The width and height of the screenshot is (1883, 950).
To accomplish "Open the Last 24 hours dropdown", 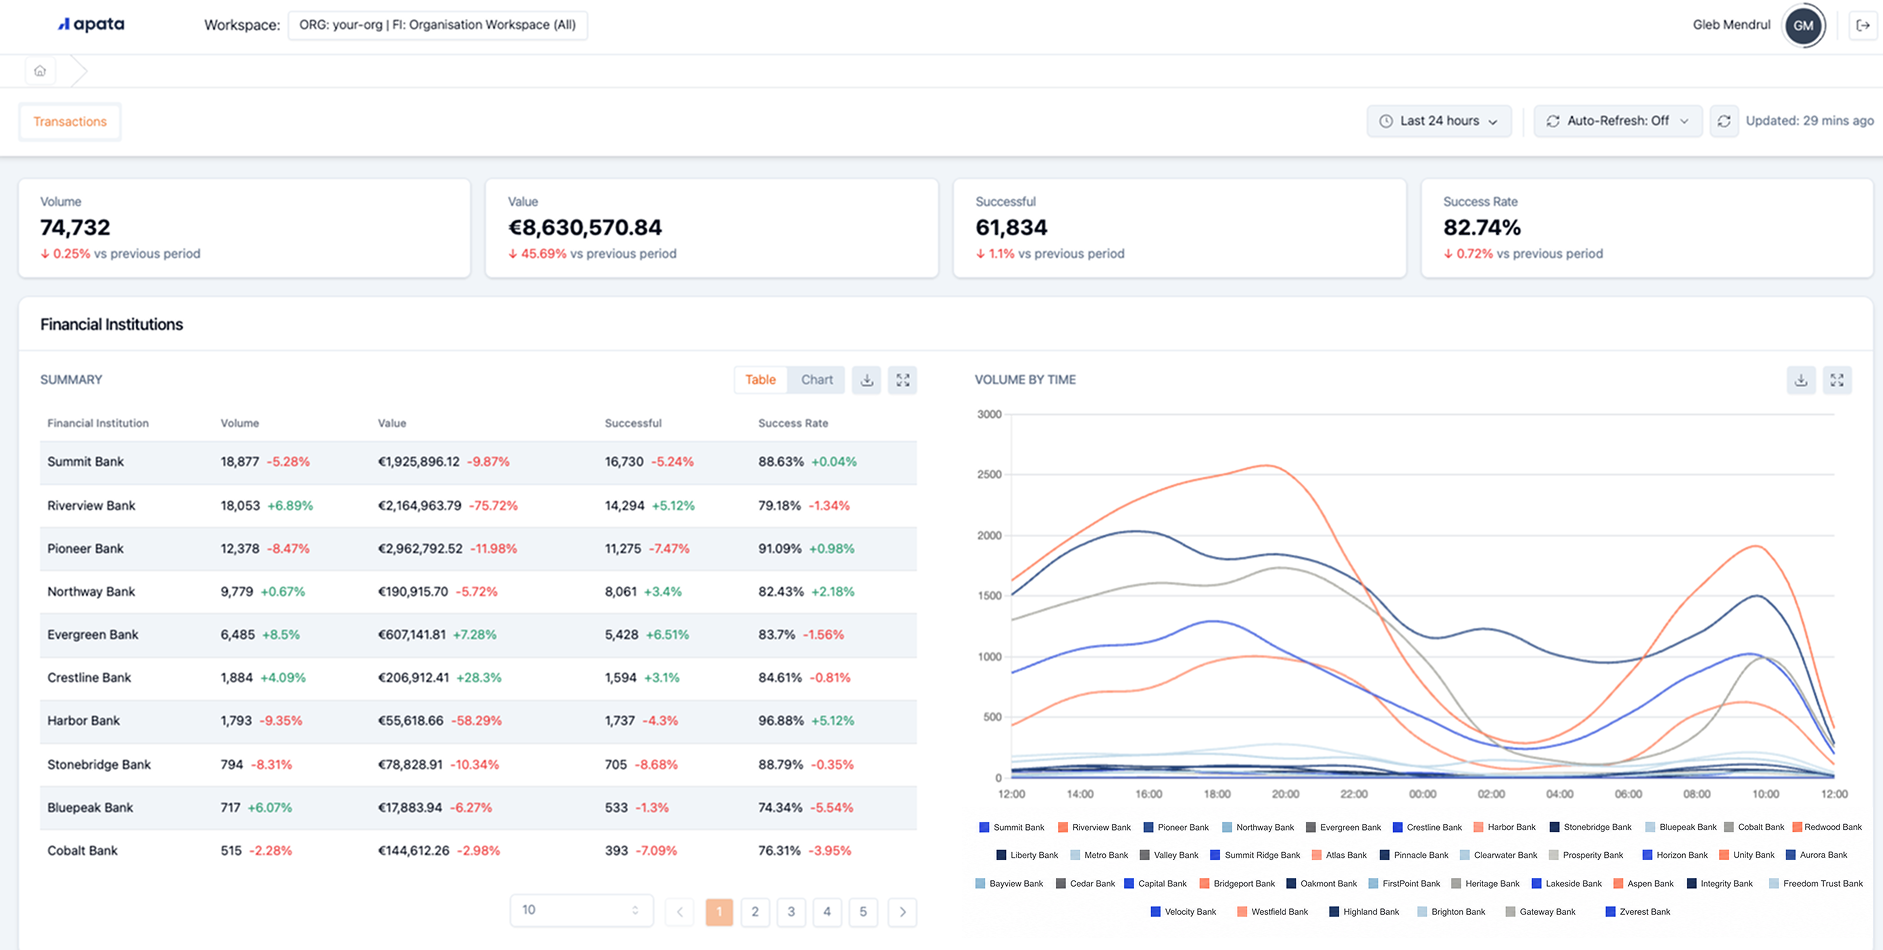I will coord(1439,121).
